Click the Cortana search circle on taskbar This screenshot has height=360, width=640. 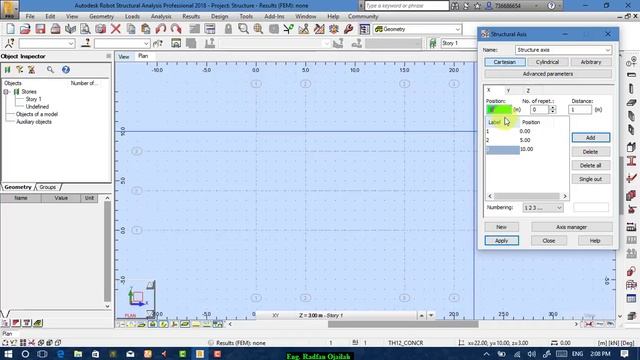click(25, 353)
